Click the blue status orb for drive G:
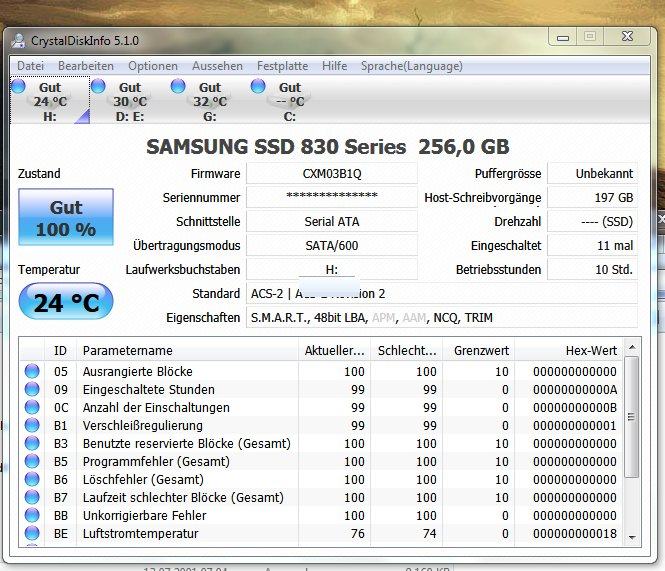Screen dimensions: 665x571 pyautogui.click(x=178, y=86)
